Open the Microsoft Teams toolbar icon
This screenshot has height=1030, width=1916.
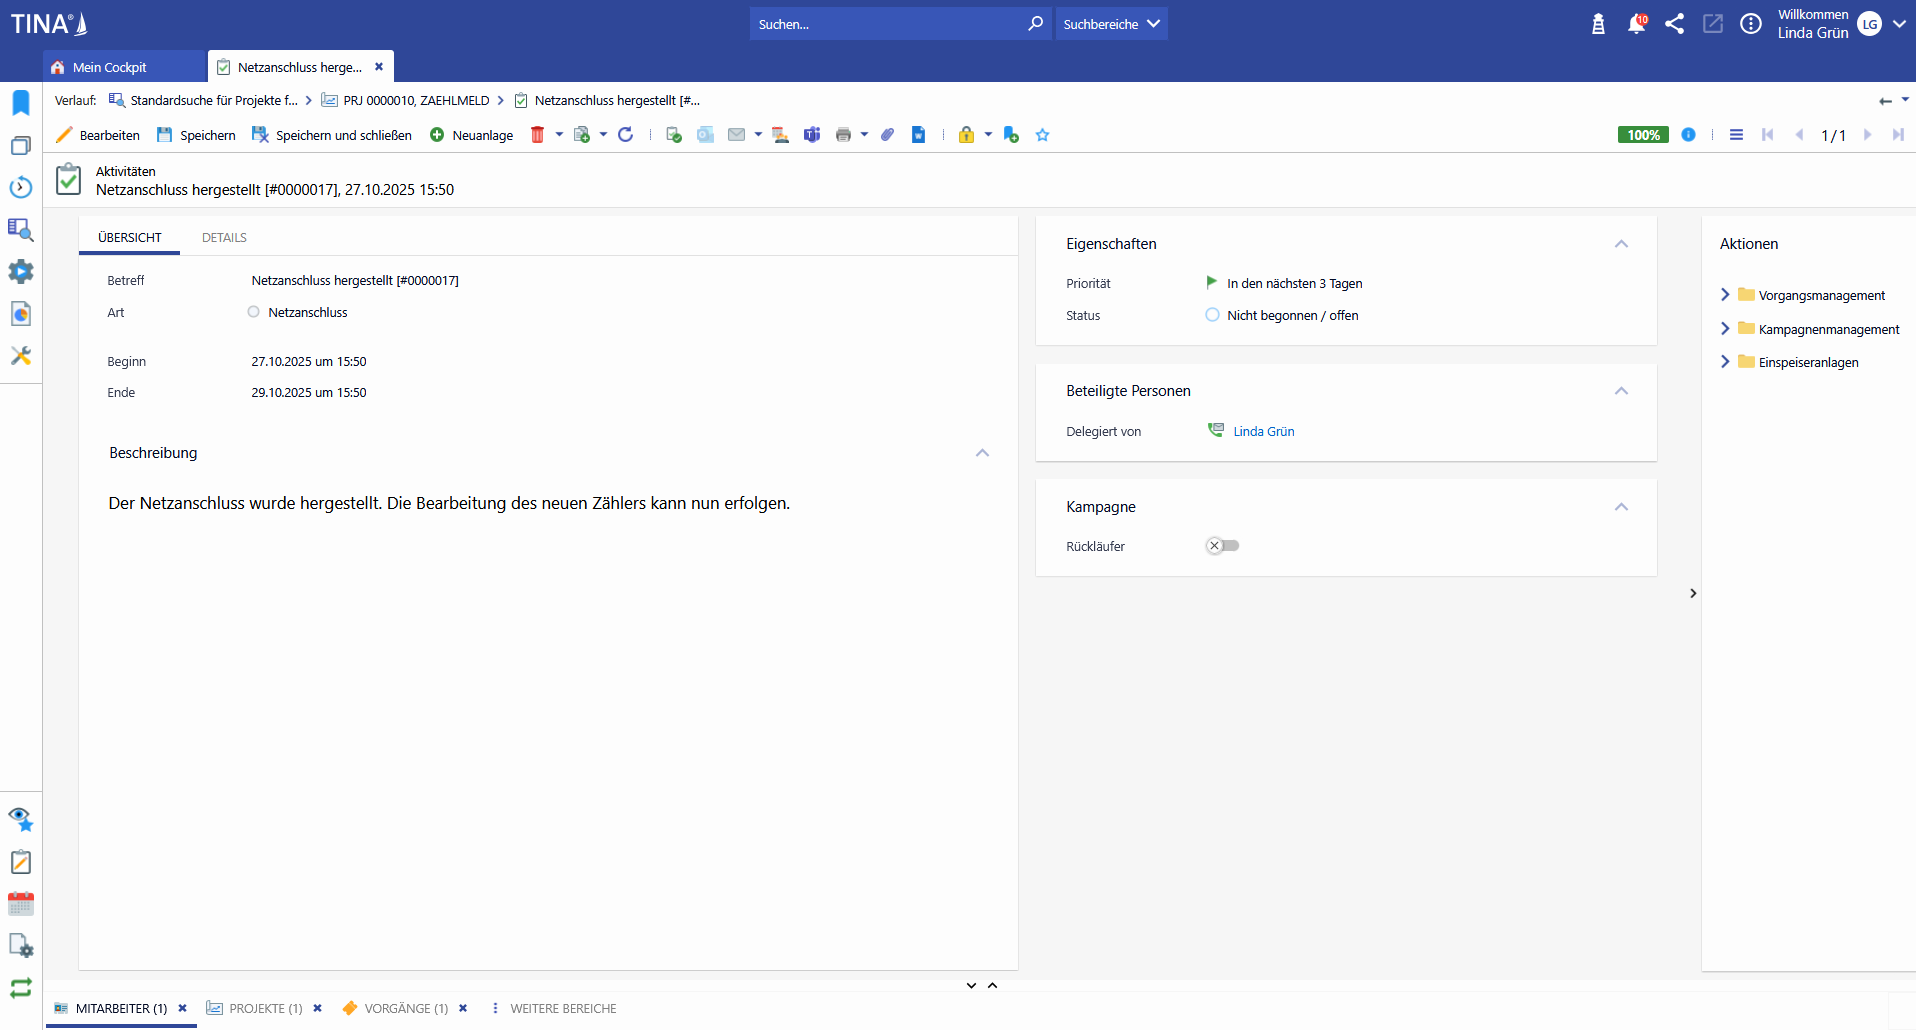tap(812, 135)
